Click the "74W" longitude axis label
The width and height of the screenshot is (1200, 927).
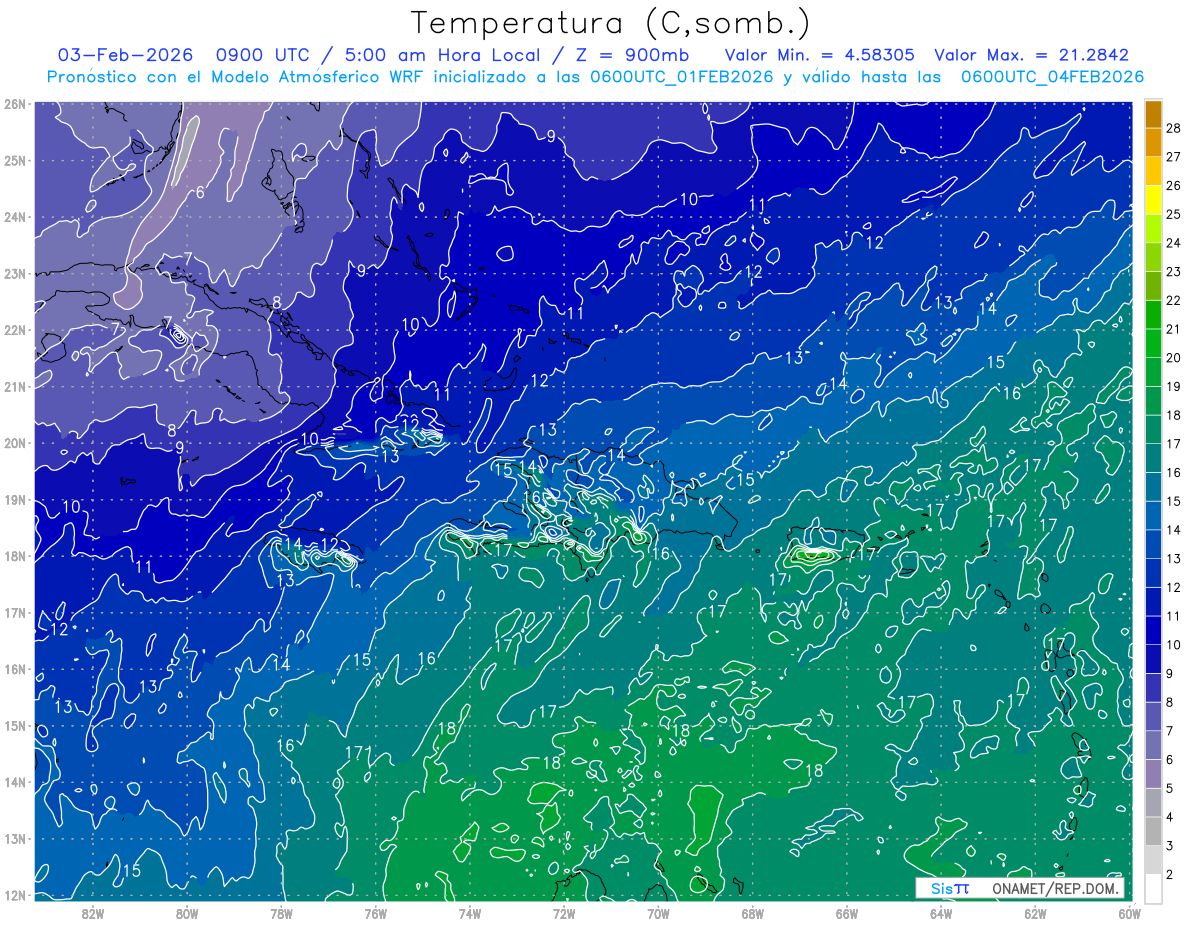point(470,913)
